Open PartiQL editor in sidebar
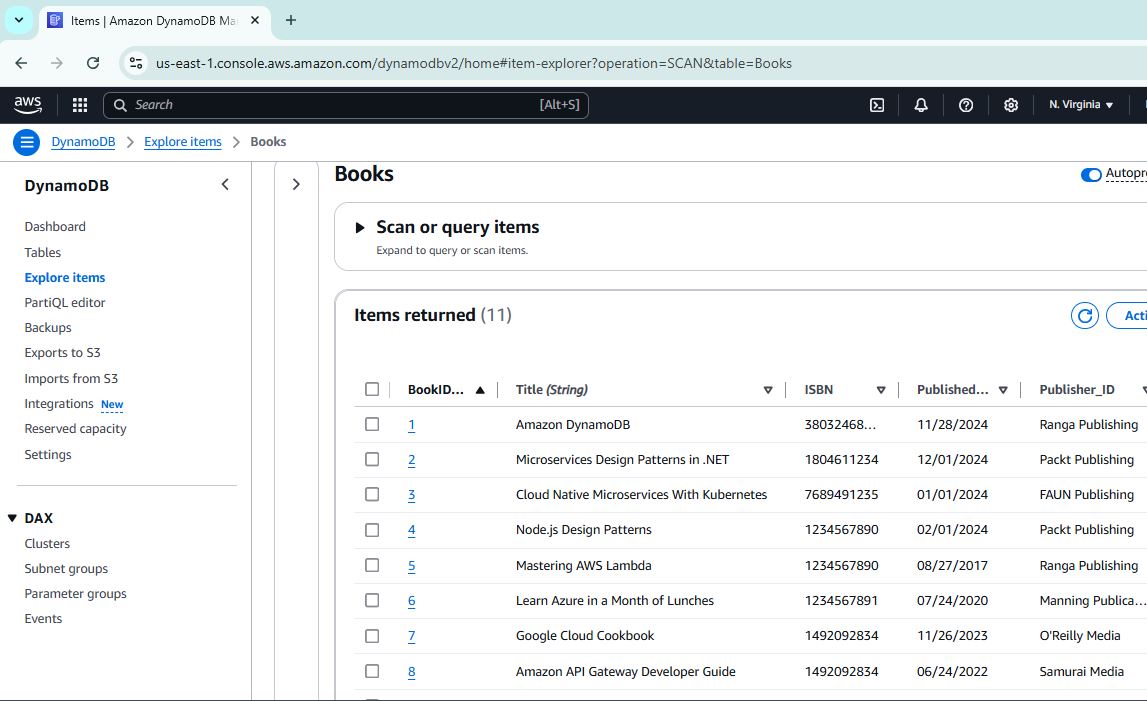 64,302
